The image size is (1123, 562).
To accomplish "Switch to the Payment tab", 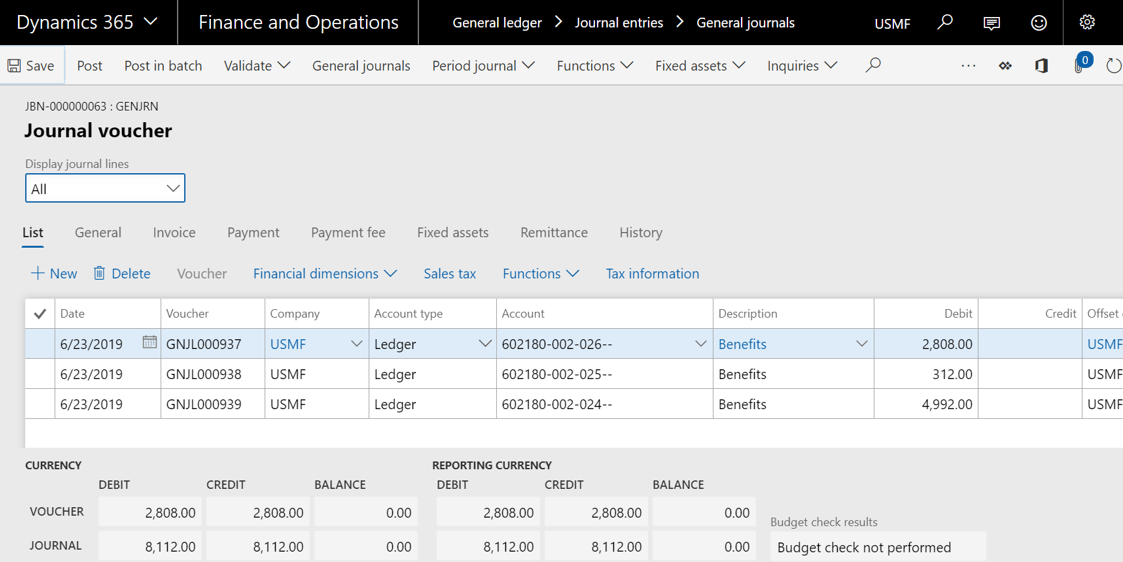I will point(253,233).
